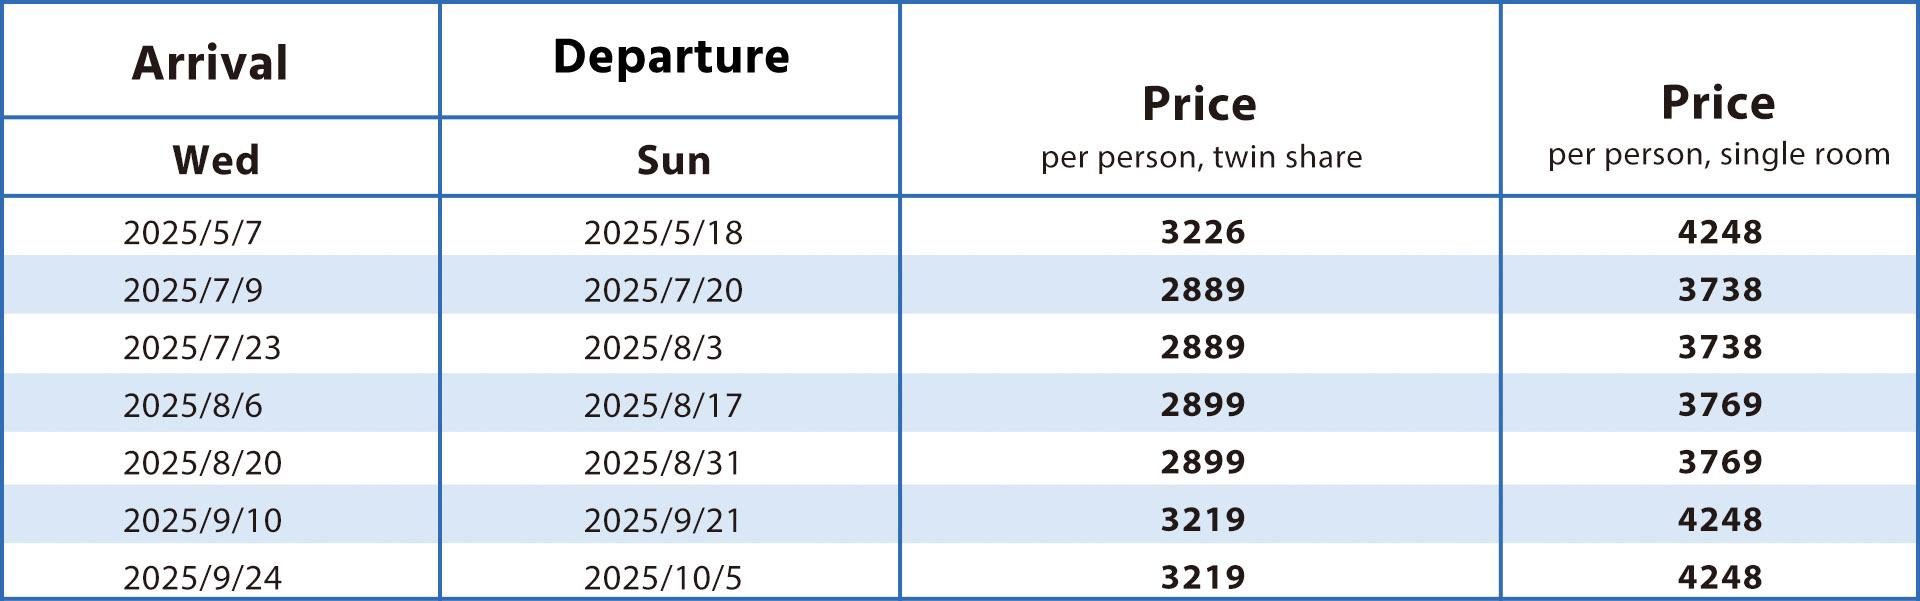The width and height of the screenshot is (1920, 601).
Task: Select arrival date 2025/9/24
Action: pyautogui.click(x=202, y=577)
